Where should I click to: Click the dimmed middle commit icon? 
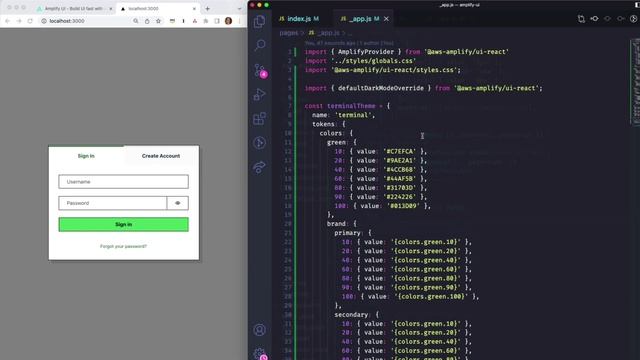pos(607,19)
